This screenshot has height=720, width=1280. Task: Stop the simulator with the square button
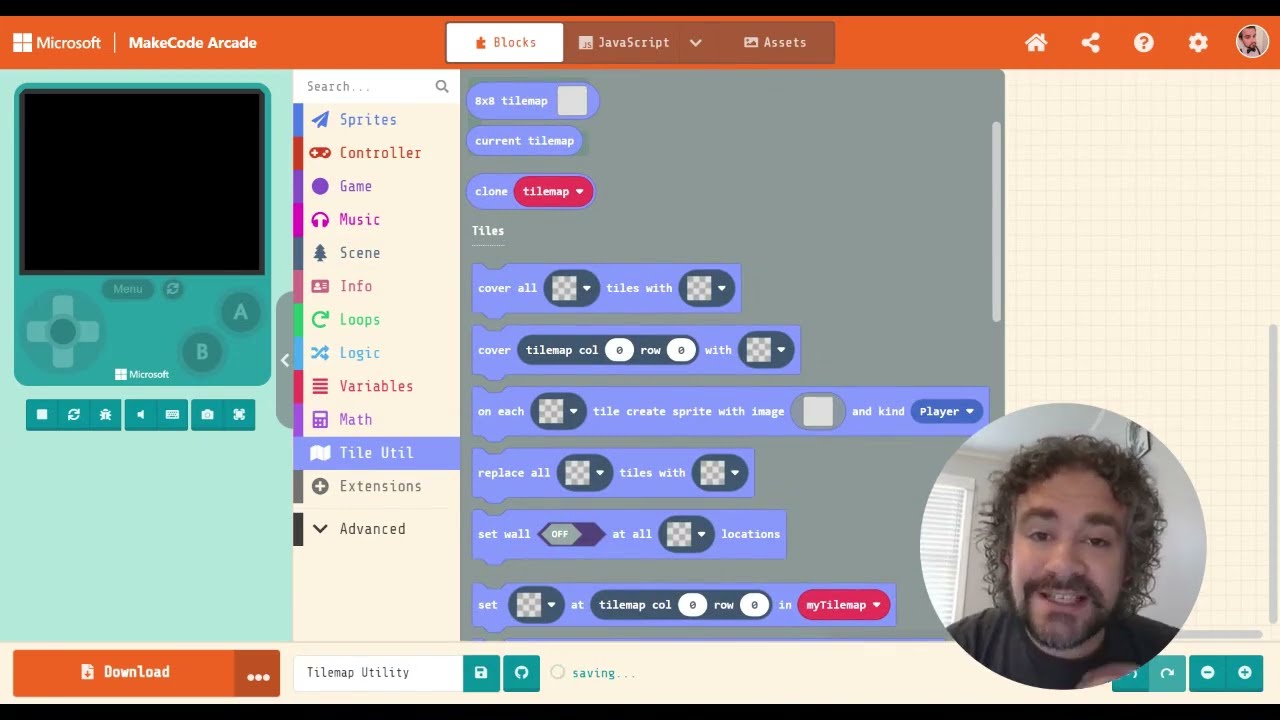pyautogui.click(x=42, y=414)
